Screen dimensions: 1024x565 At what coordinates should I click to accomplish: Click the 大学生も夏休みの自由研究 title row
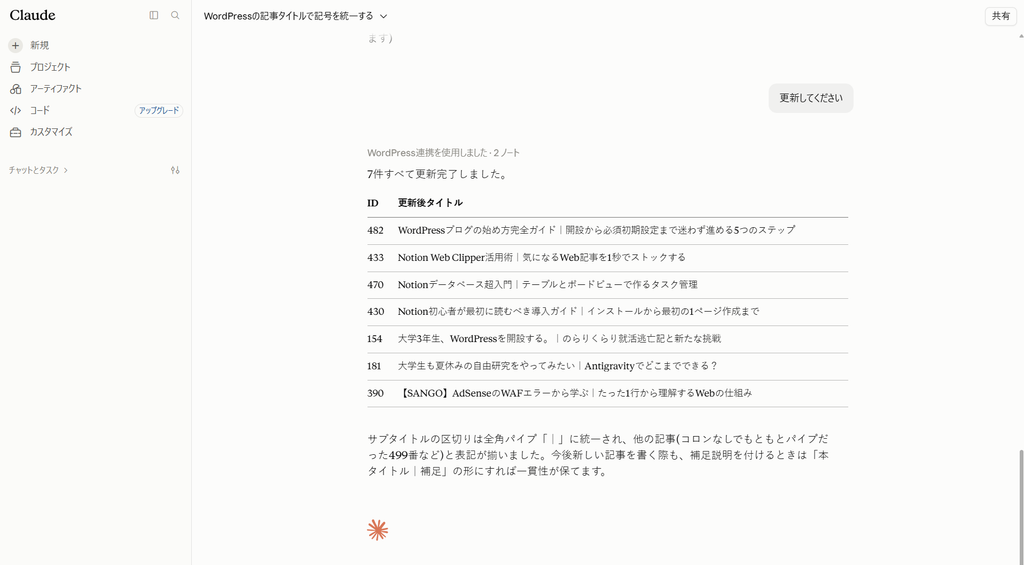pyautogui.click(x=558, y=366)
